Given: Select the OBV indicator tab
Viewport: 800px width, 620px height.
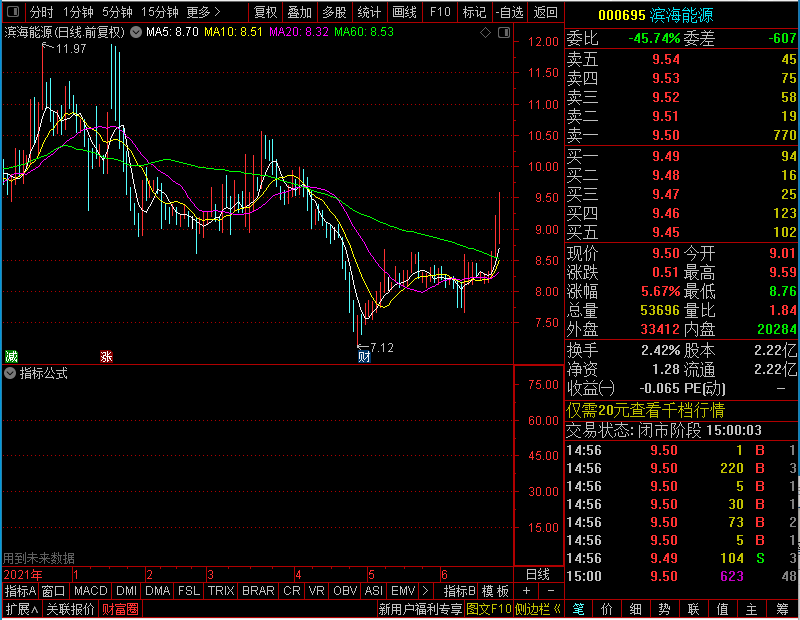Looking at the screenshot, I should click(x=345, y=591).
